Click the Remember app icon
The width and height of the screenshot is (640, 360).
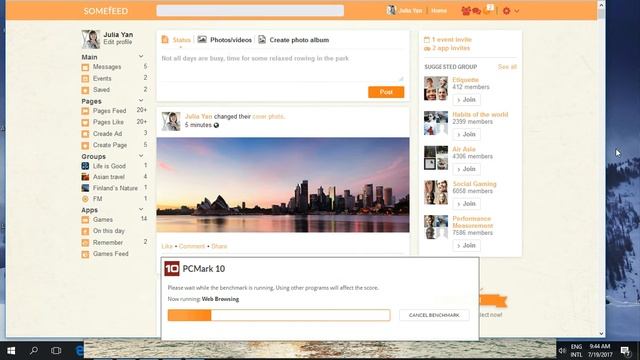(85, 243)
